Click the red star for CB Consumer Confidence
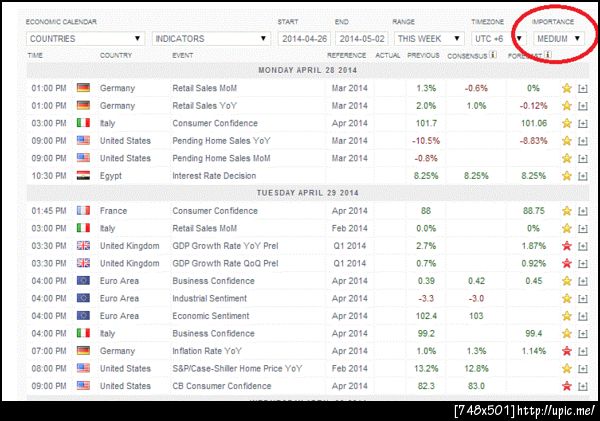600x421 pixels. (566, 386)
